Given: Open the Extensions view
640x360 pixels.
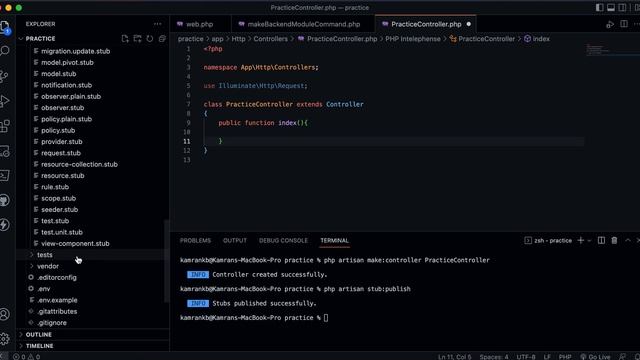Looking at the screenshot, I should [x=5, y=126].
